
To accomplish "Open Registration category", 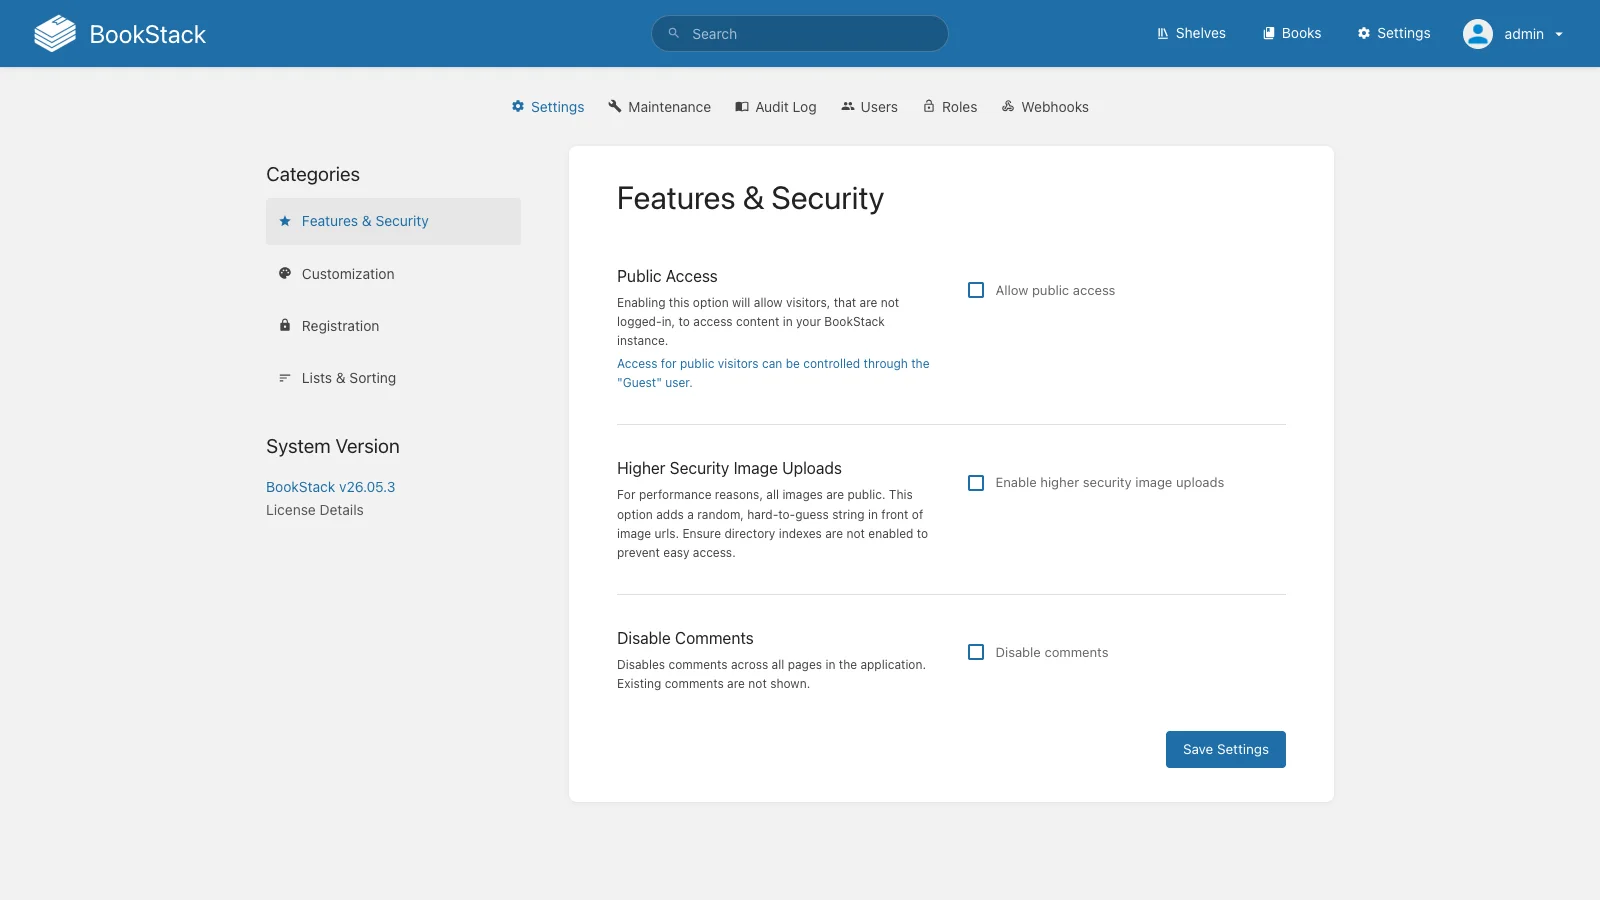I will click(x=393, y=326).
